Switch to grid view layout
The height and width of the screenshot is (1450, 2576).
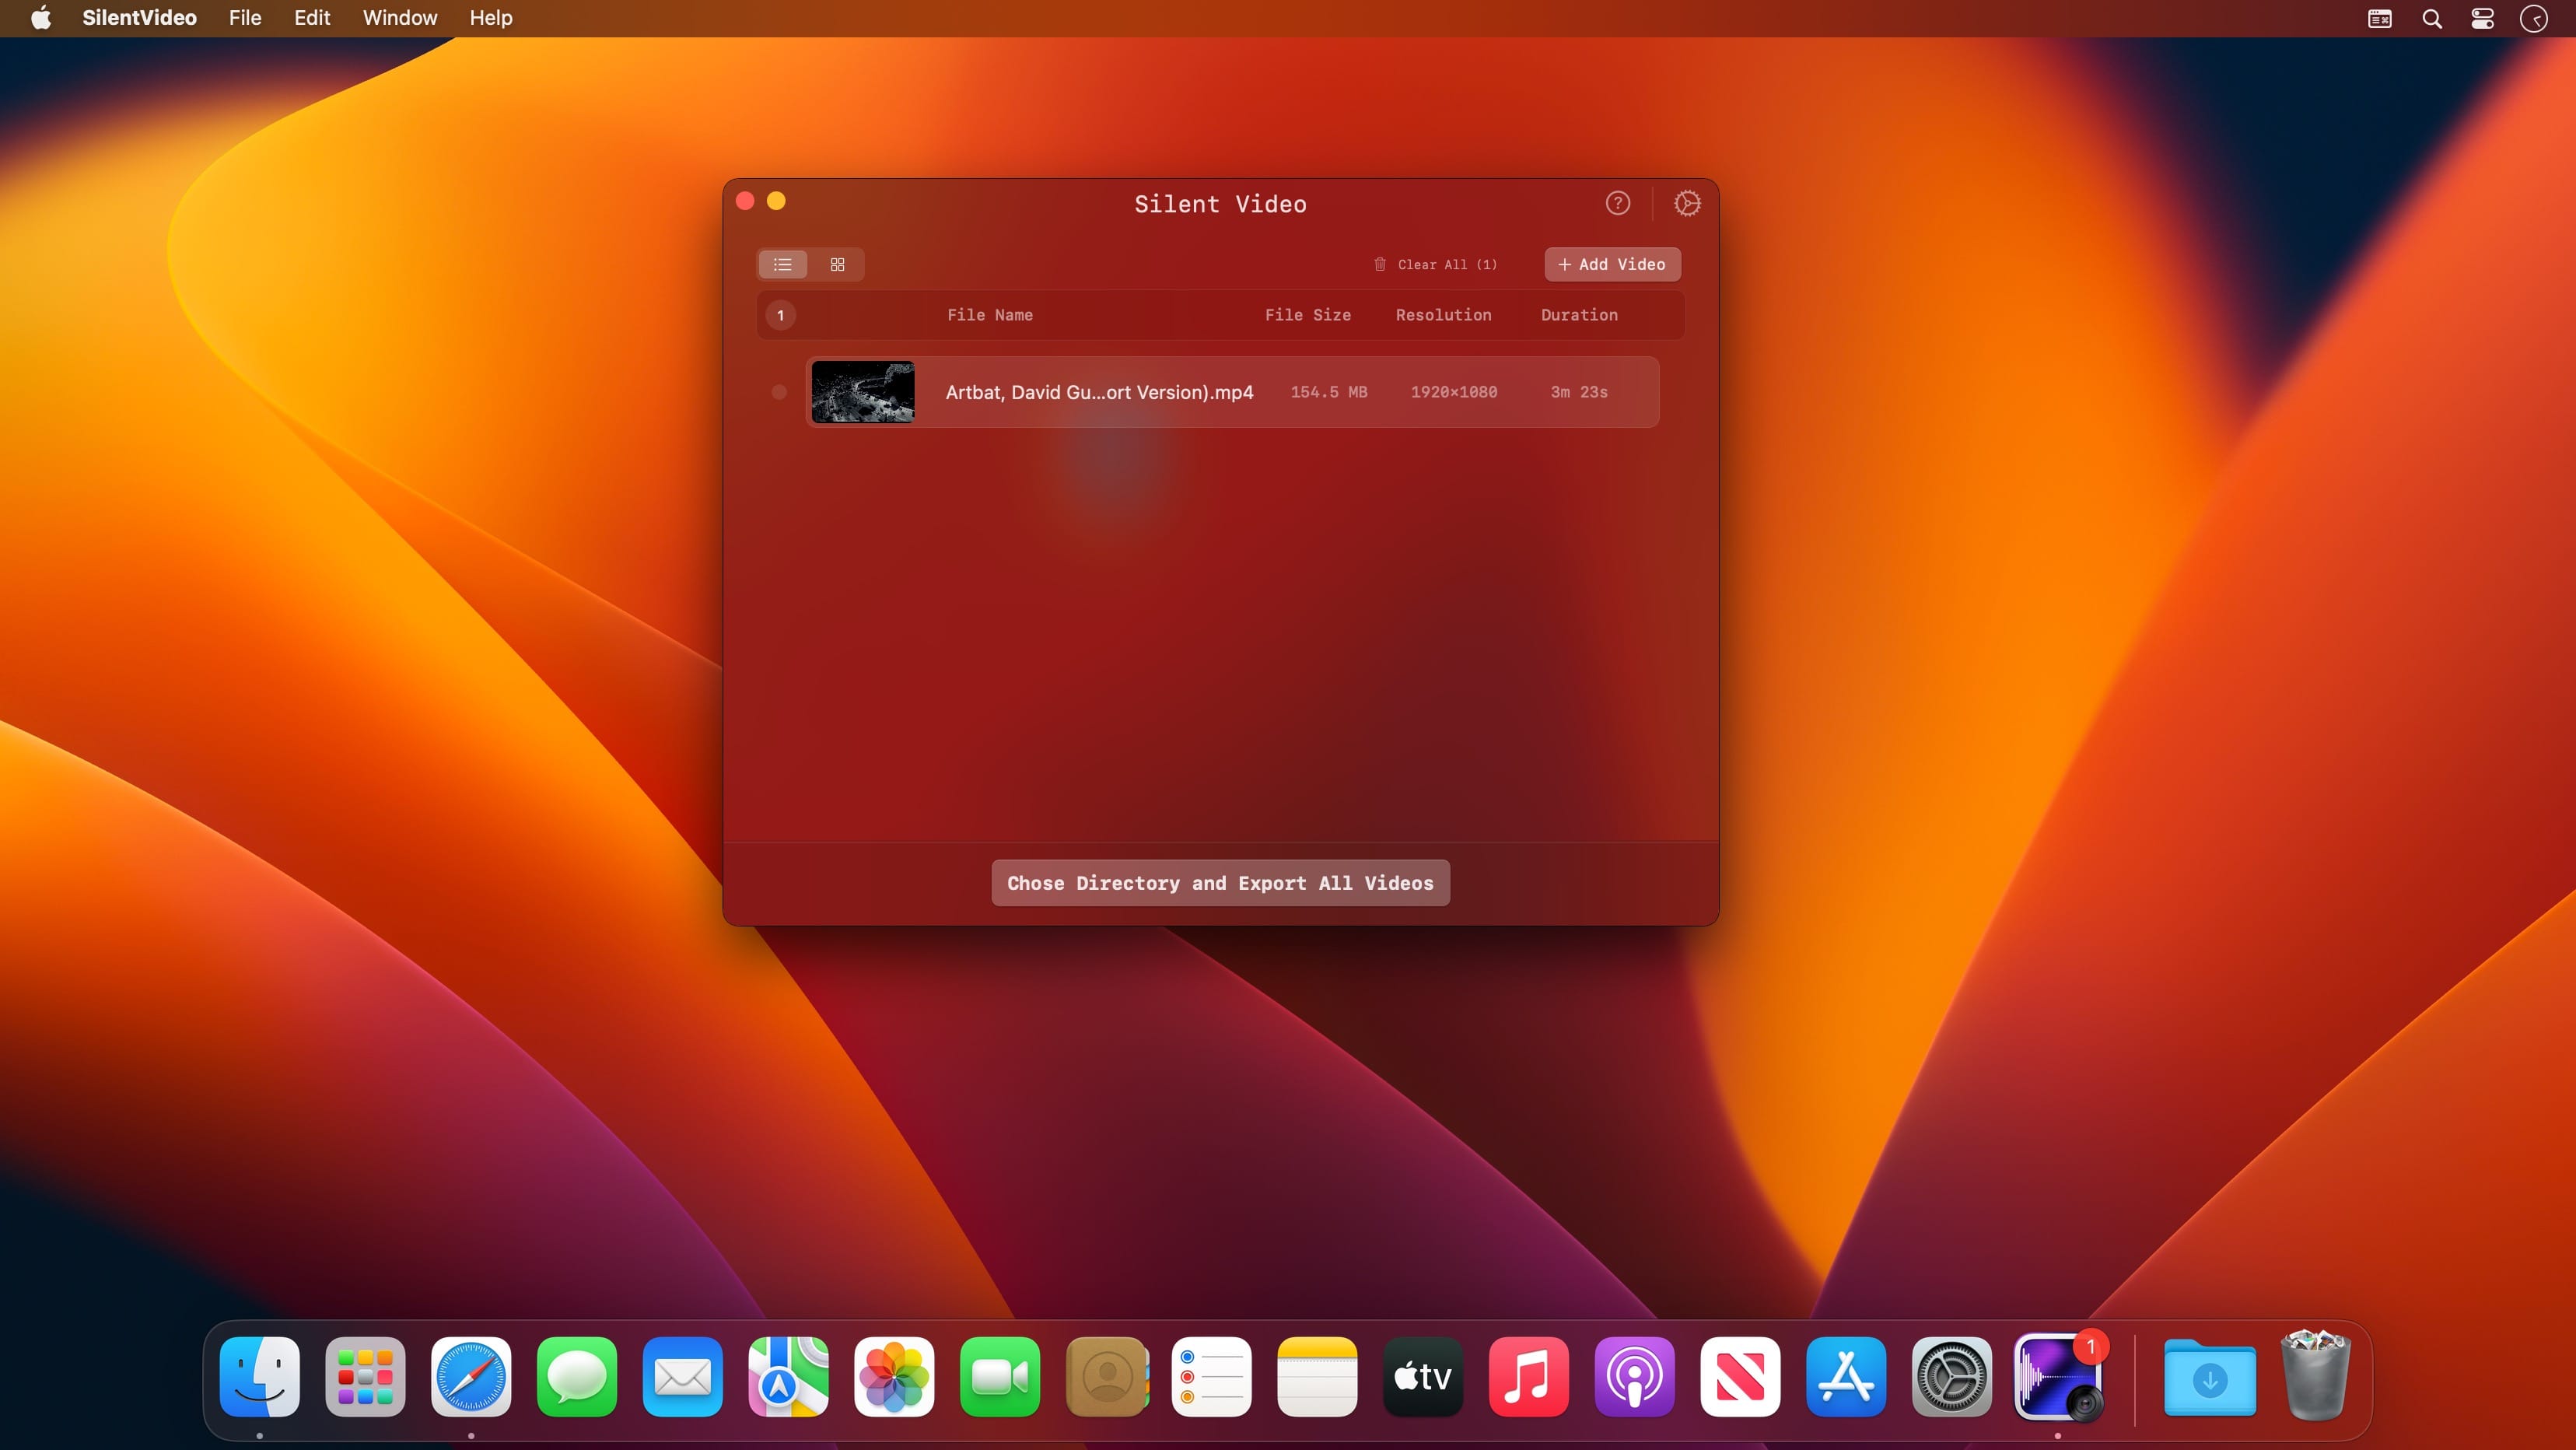pyautogui.click(x=837, y=264)
